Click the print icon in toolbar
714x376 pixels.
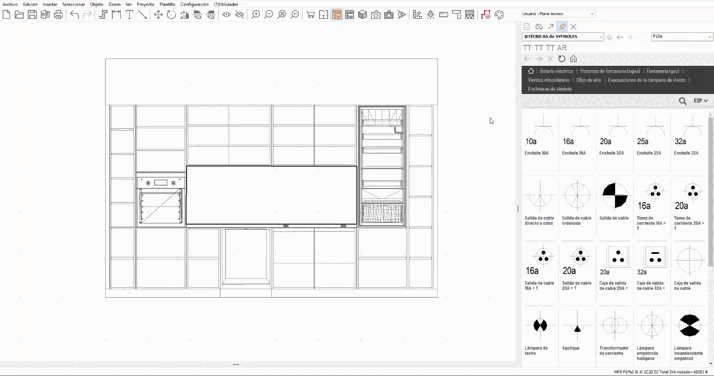pos(58,15)
